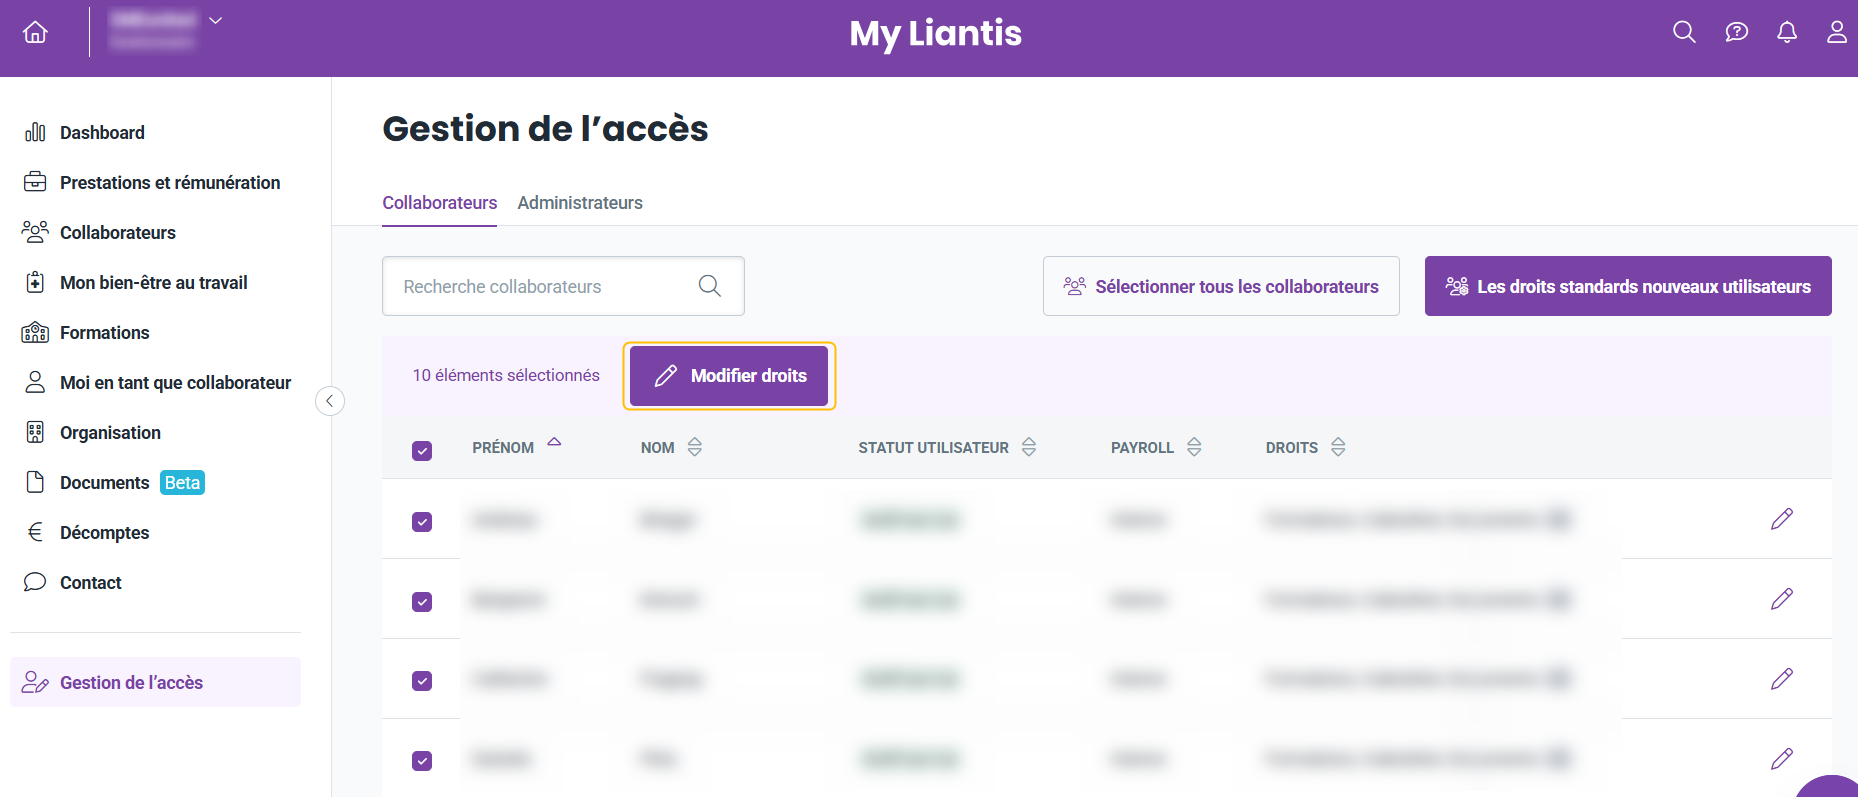Image resolution: width=1858 pixels, height=797 pixels.
Task: Expand the company selector chevron in header
Action: point(215,20)
